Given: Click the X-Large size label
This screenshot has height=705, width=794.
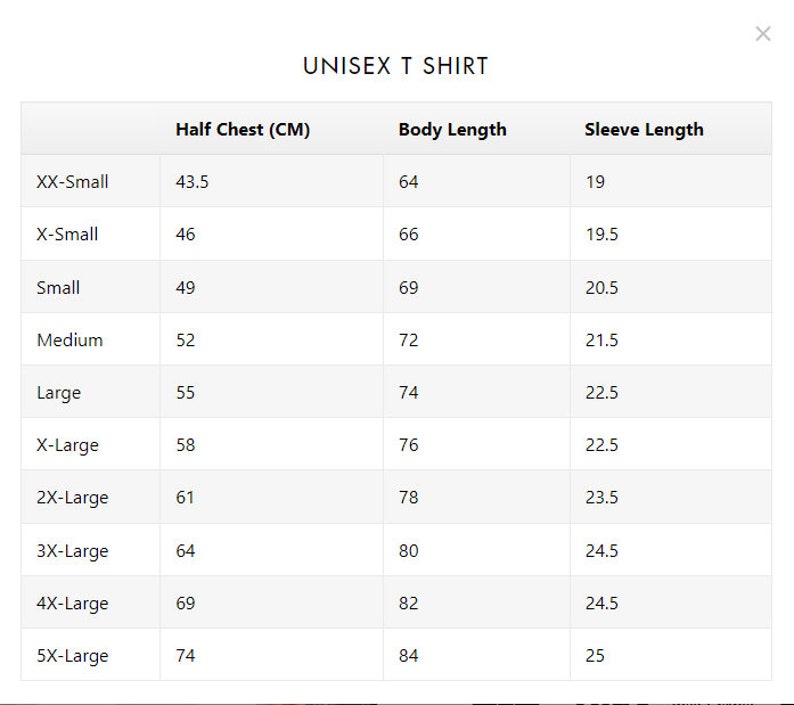Looking at the screenshot, I should [x=67, y=446].
